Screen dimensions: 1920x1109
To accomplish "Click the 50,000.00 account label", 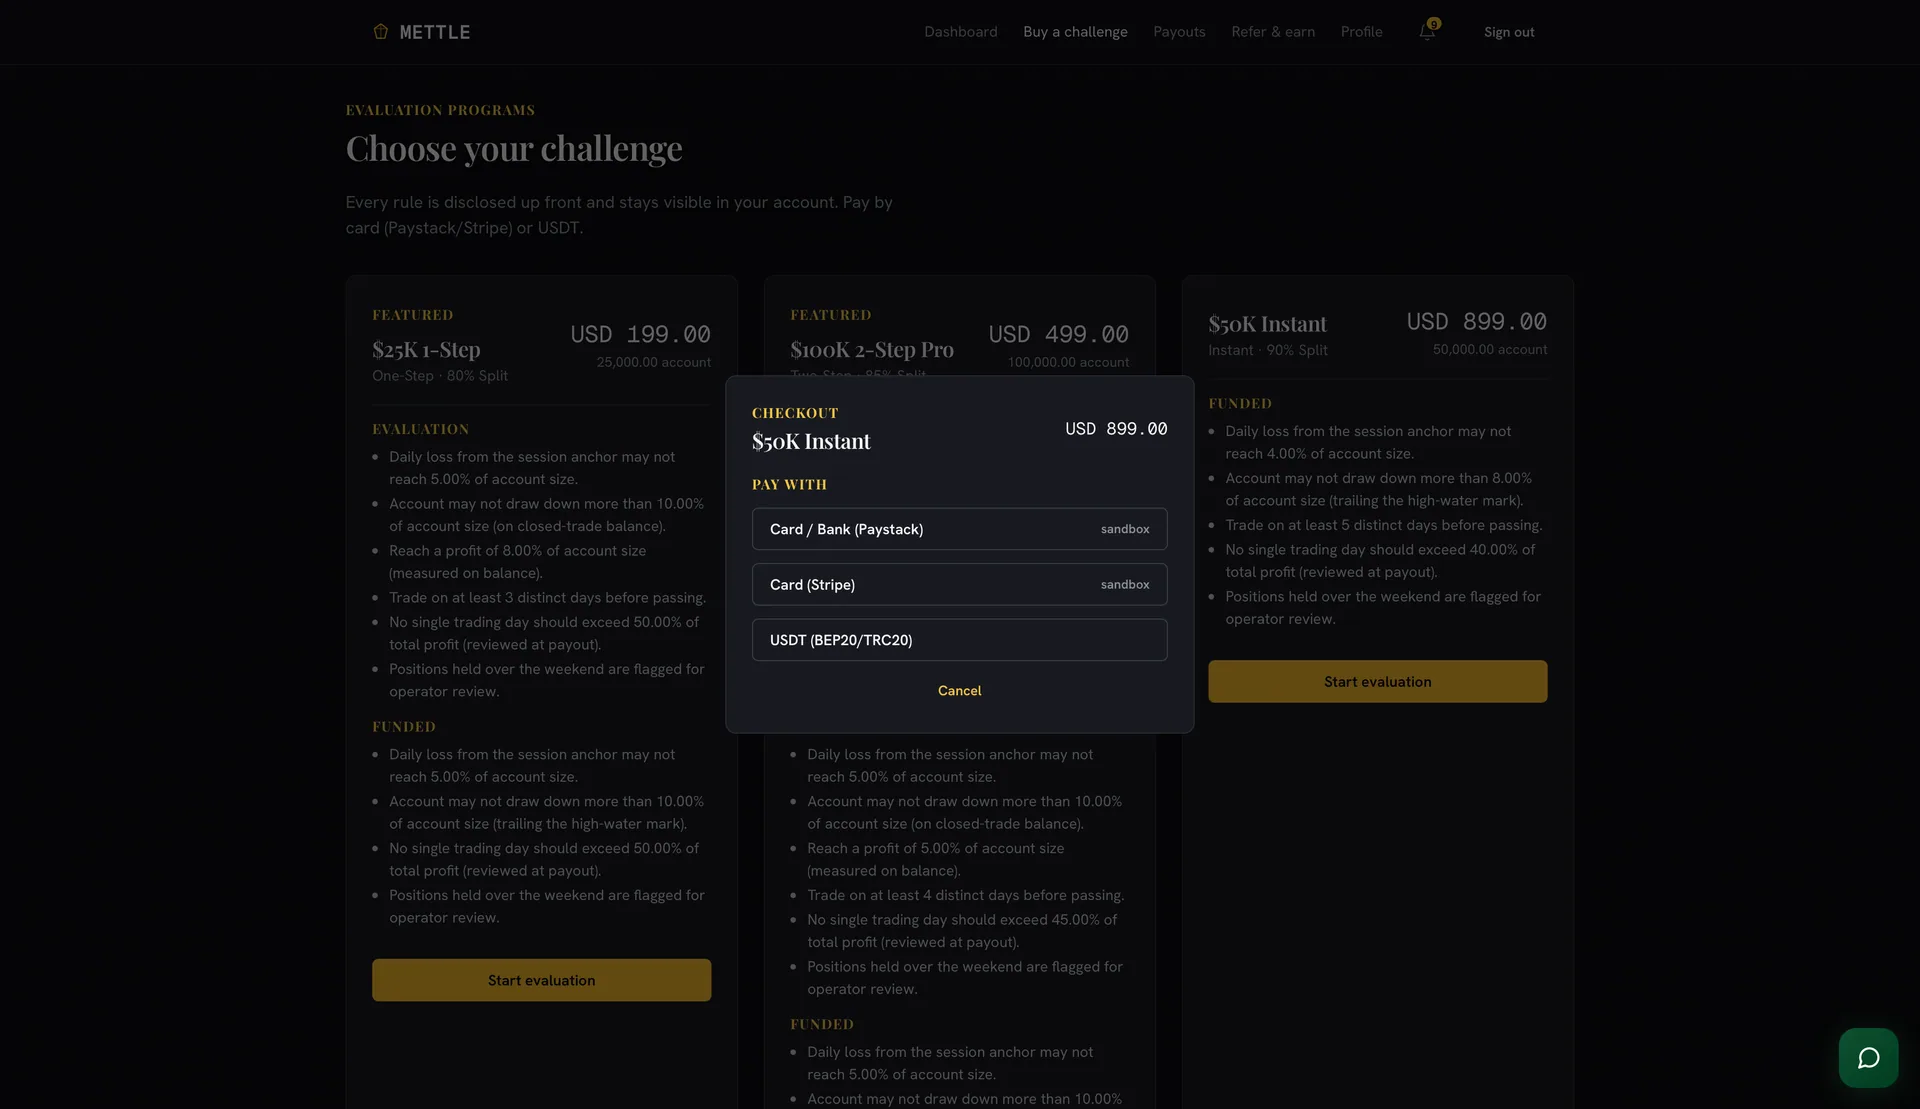I will click(1489, 349).
